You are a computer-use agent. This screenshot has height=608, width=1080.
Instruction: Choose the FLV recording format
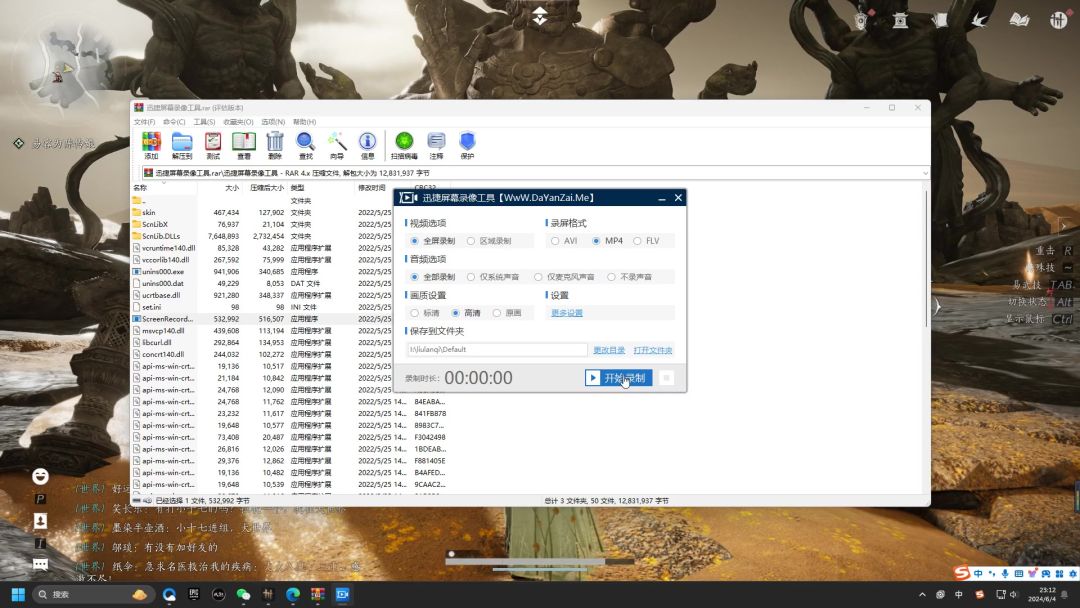(x=647, y=241)
